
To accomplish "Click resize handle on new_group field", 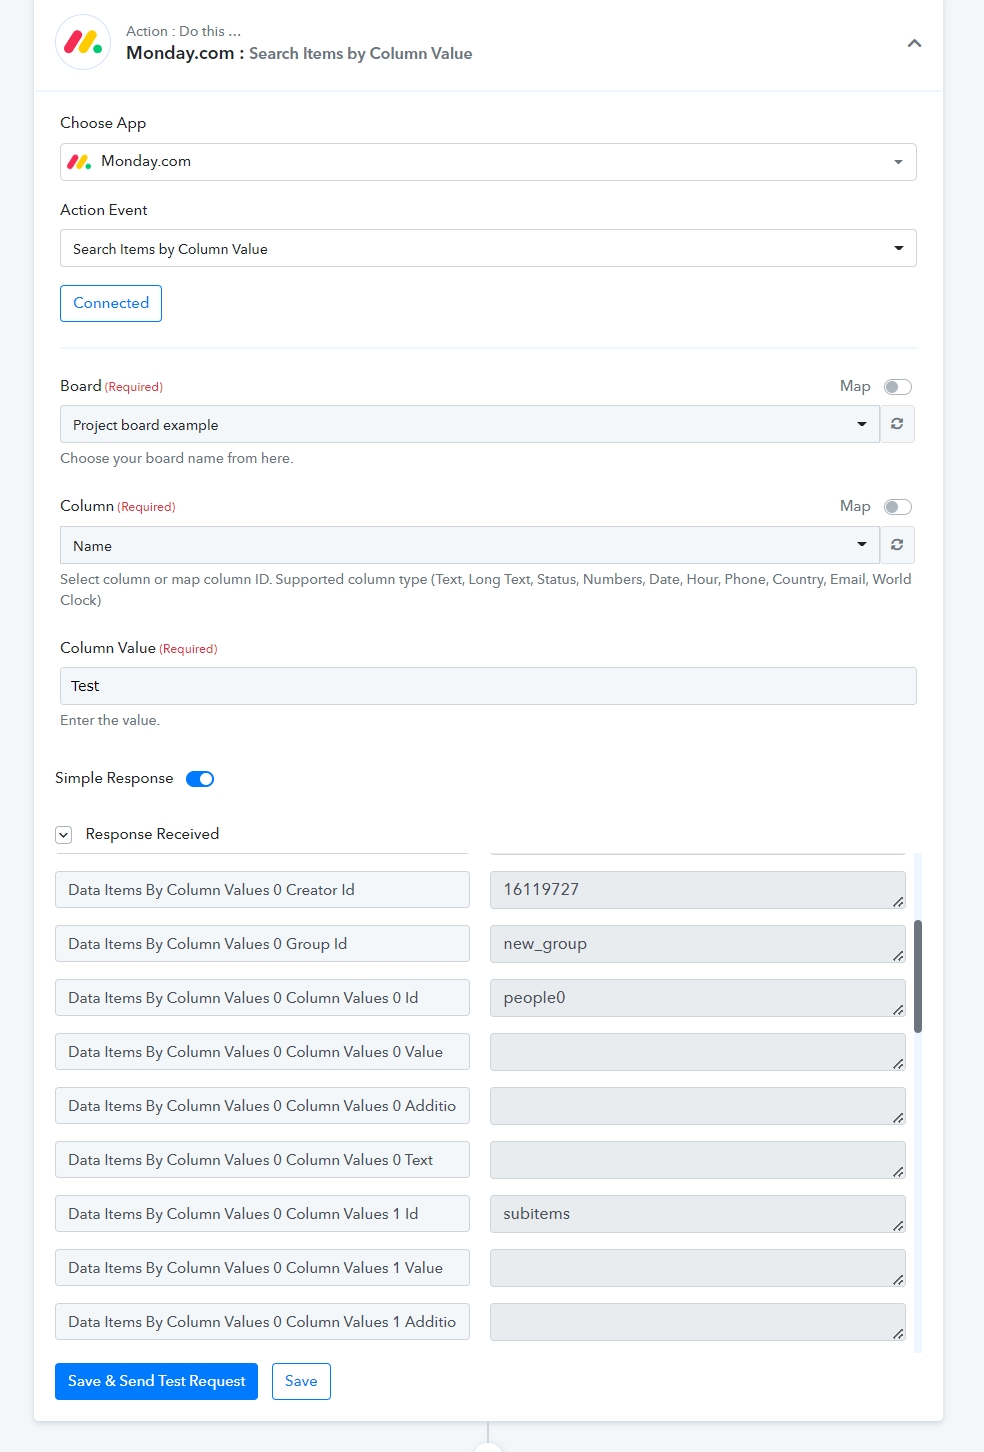I will (x=898, y=956).
